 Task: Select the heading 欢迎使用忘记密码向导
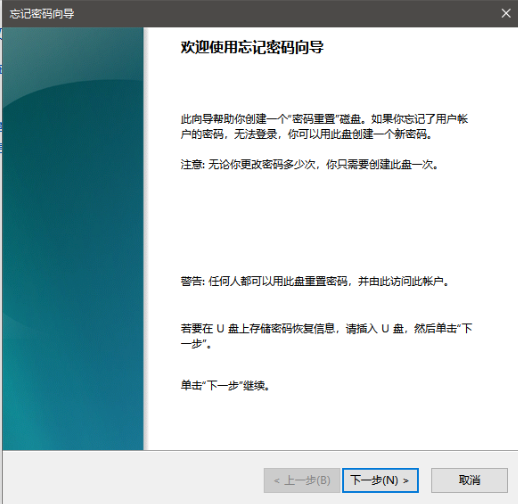click(x=252, y=47)
